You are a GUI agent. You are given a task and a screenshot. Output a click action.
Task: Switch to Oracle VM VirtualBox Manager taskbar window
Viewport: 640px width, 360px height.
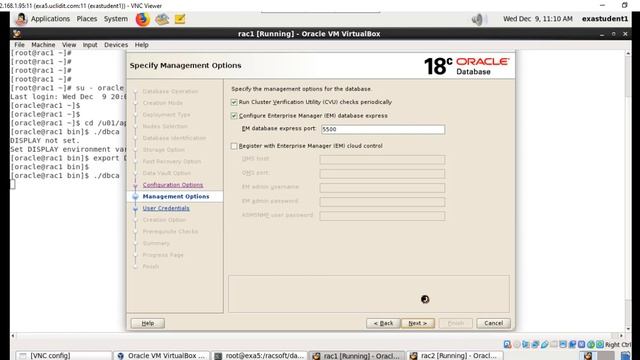[x=161, y=356]
